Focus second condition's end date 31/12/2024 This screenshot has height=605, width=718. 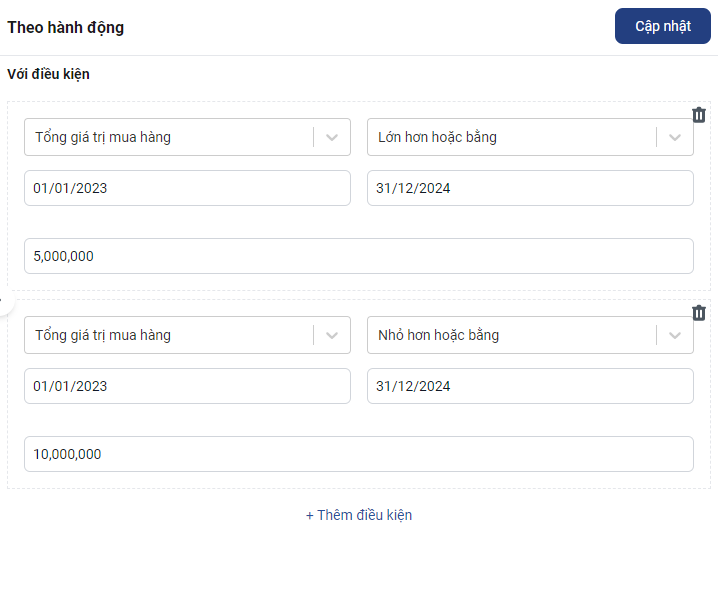[x=530, y=386]
